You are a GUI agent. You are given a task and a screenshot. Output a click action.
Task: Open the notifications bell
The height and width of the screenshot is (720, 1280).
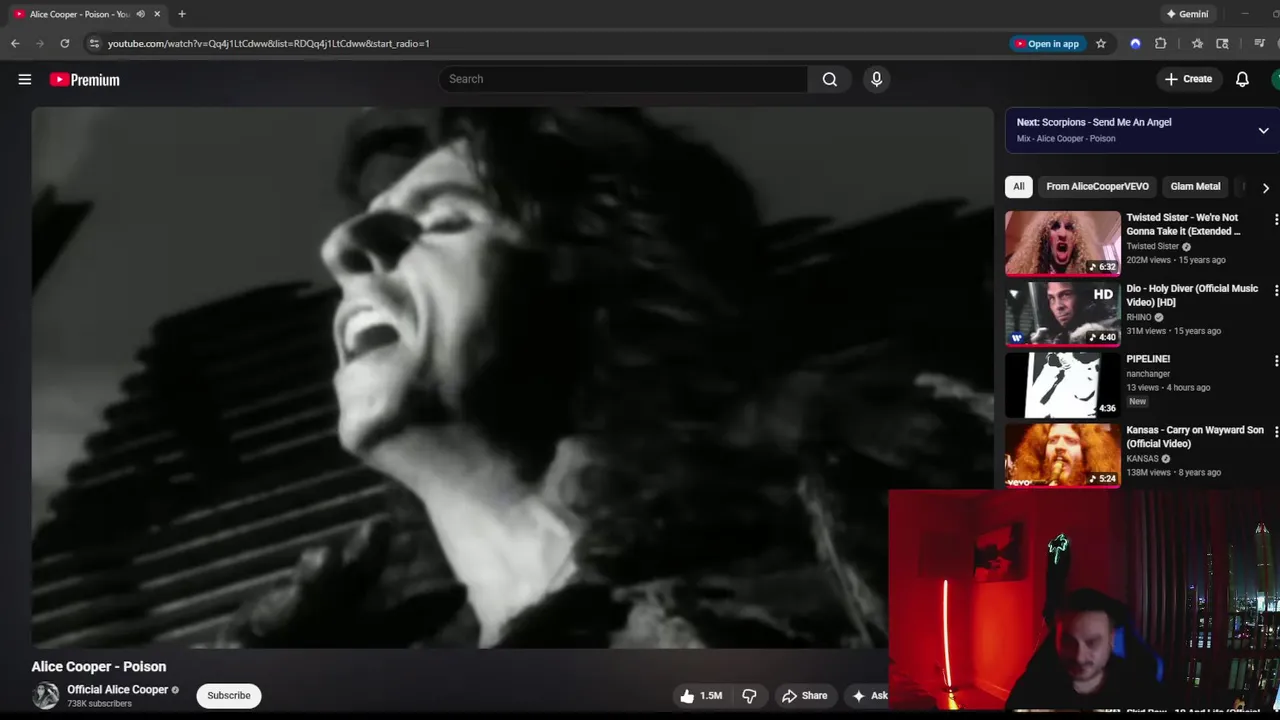click(x=1242, y=79)
